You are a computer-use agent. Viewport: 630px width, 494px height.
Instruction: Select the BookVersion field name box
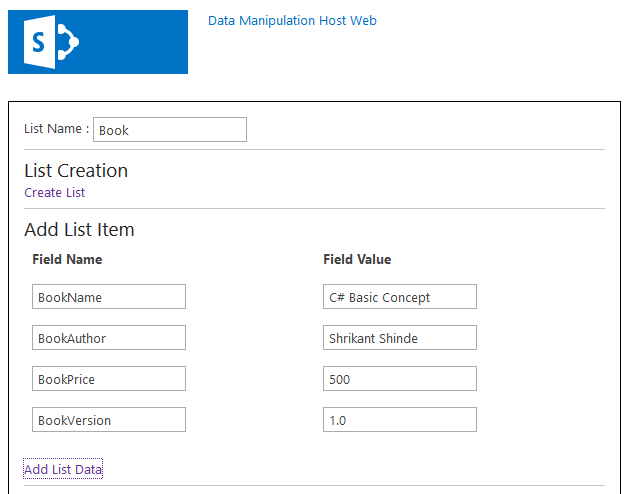coord(109,420)
